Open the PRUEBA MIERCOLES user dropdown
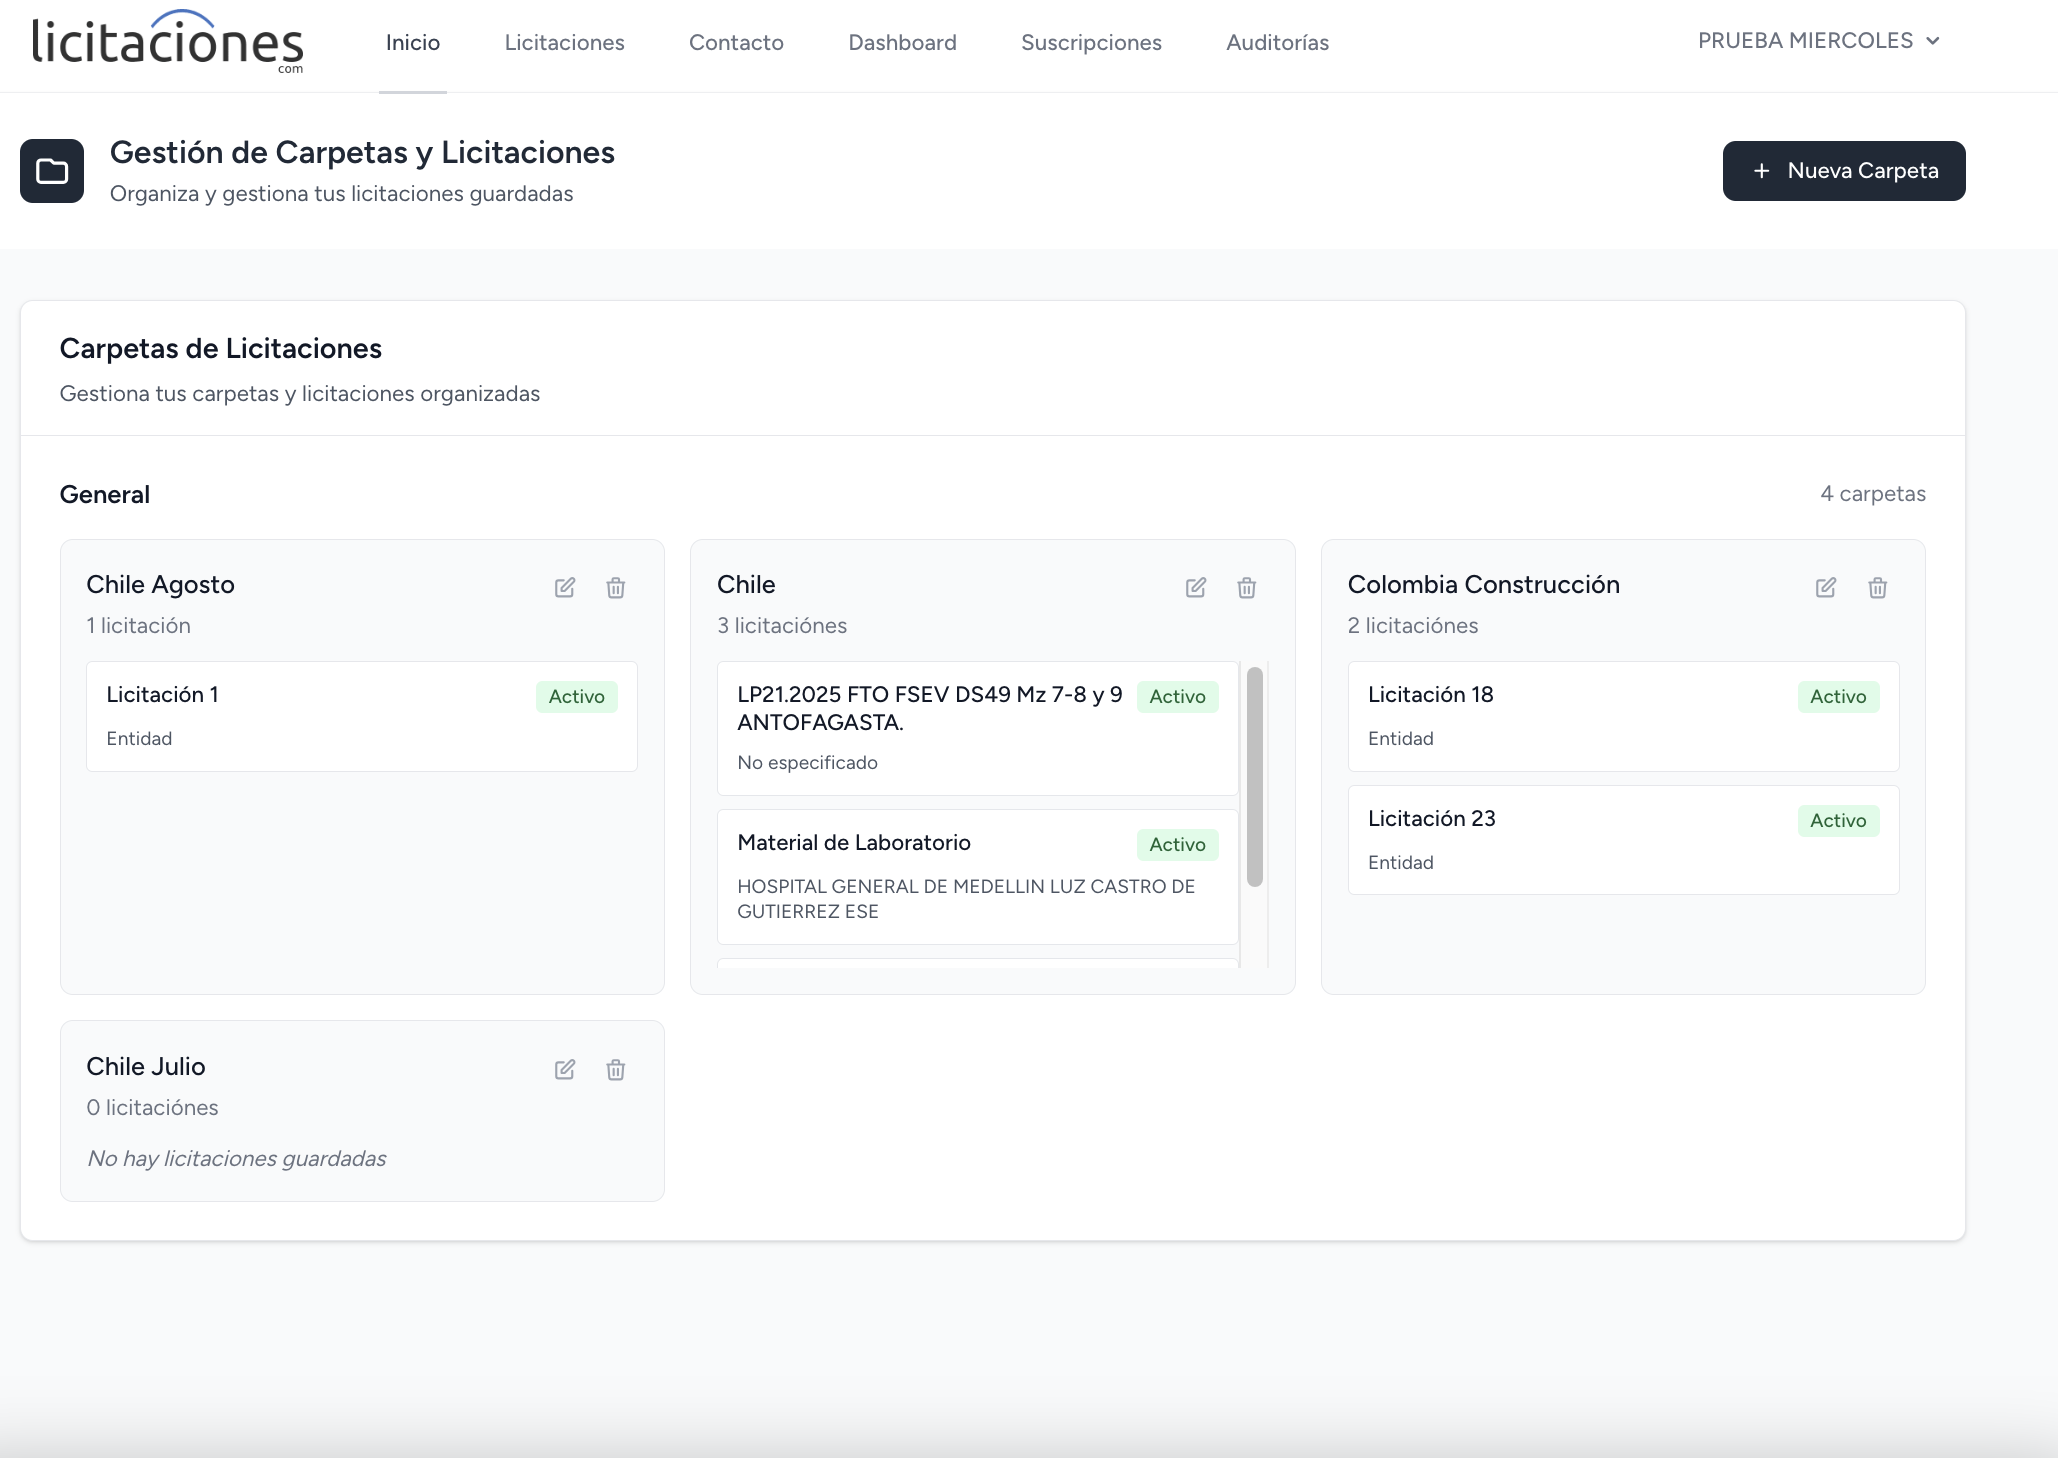Viewport: 2058px width, 1458px height. tap(1819, 41)
